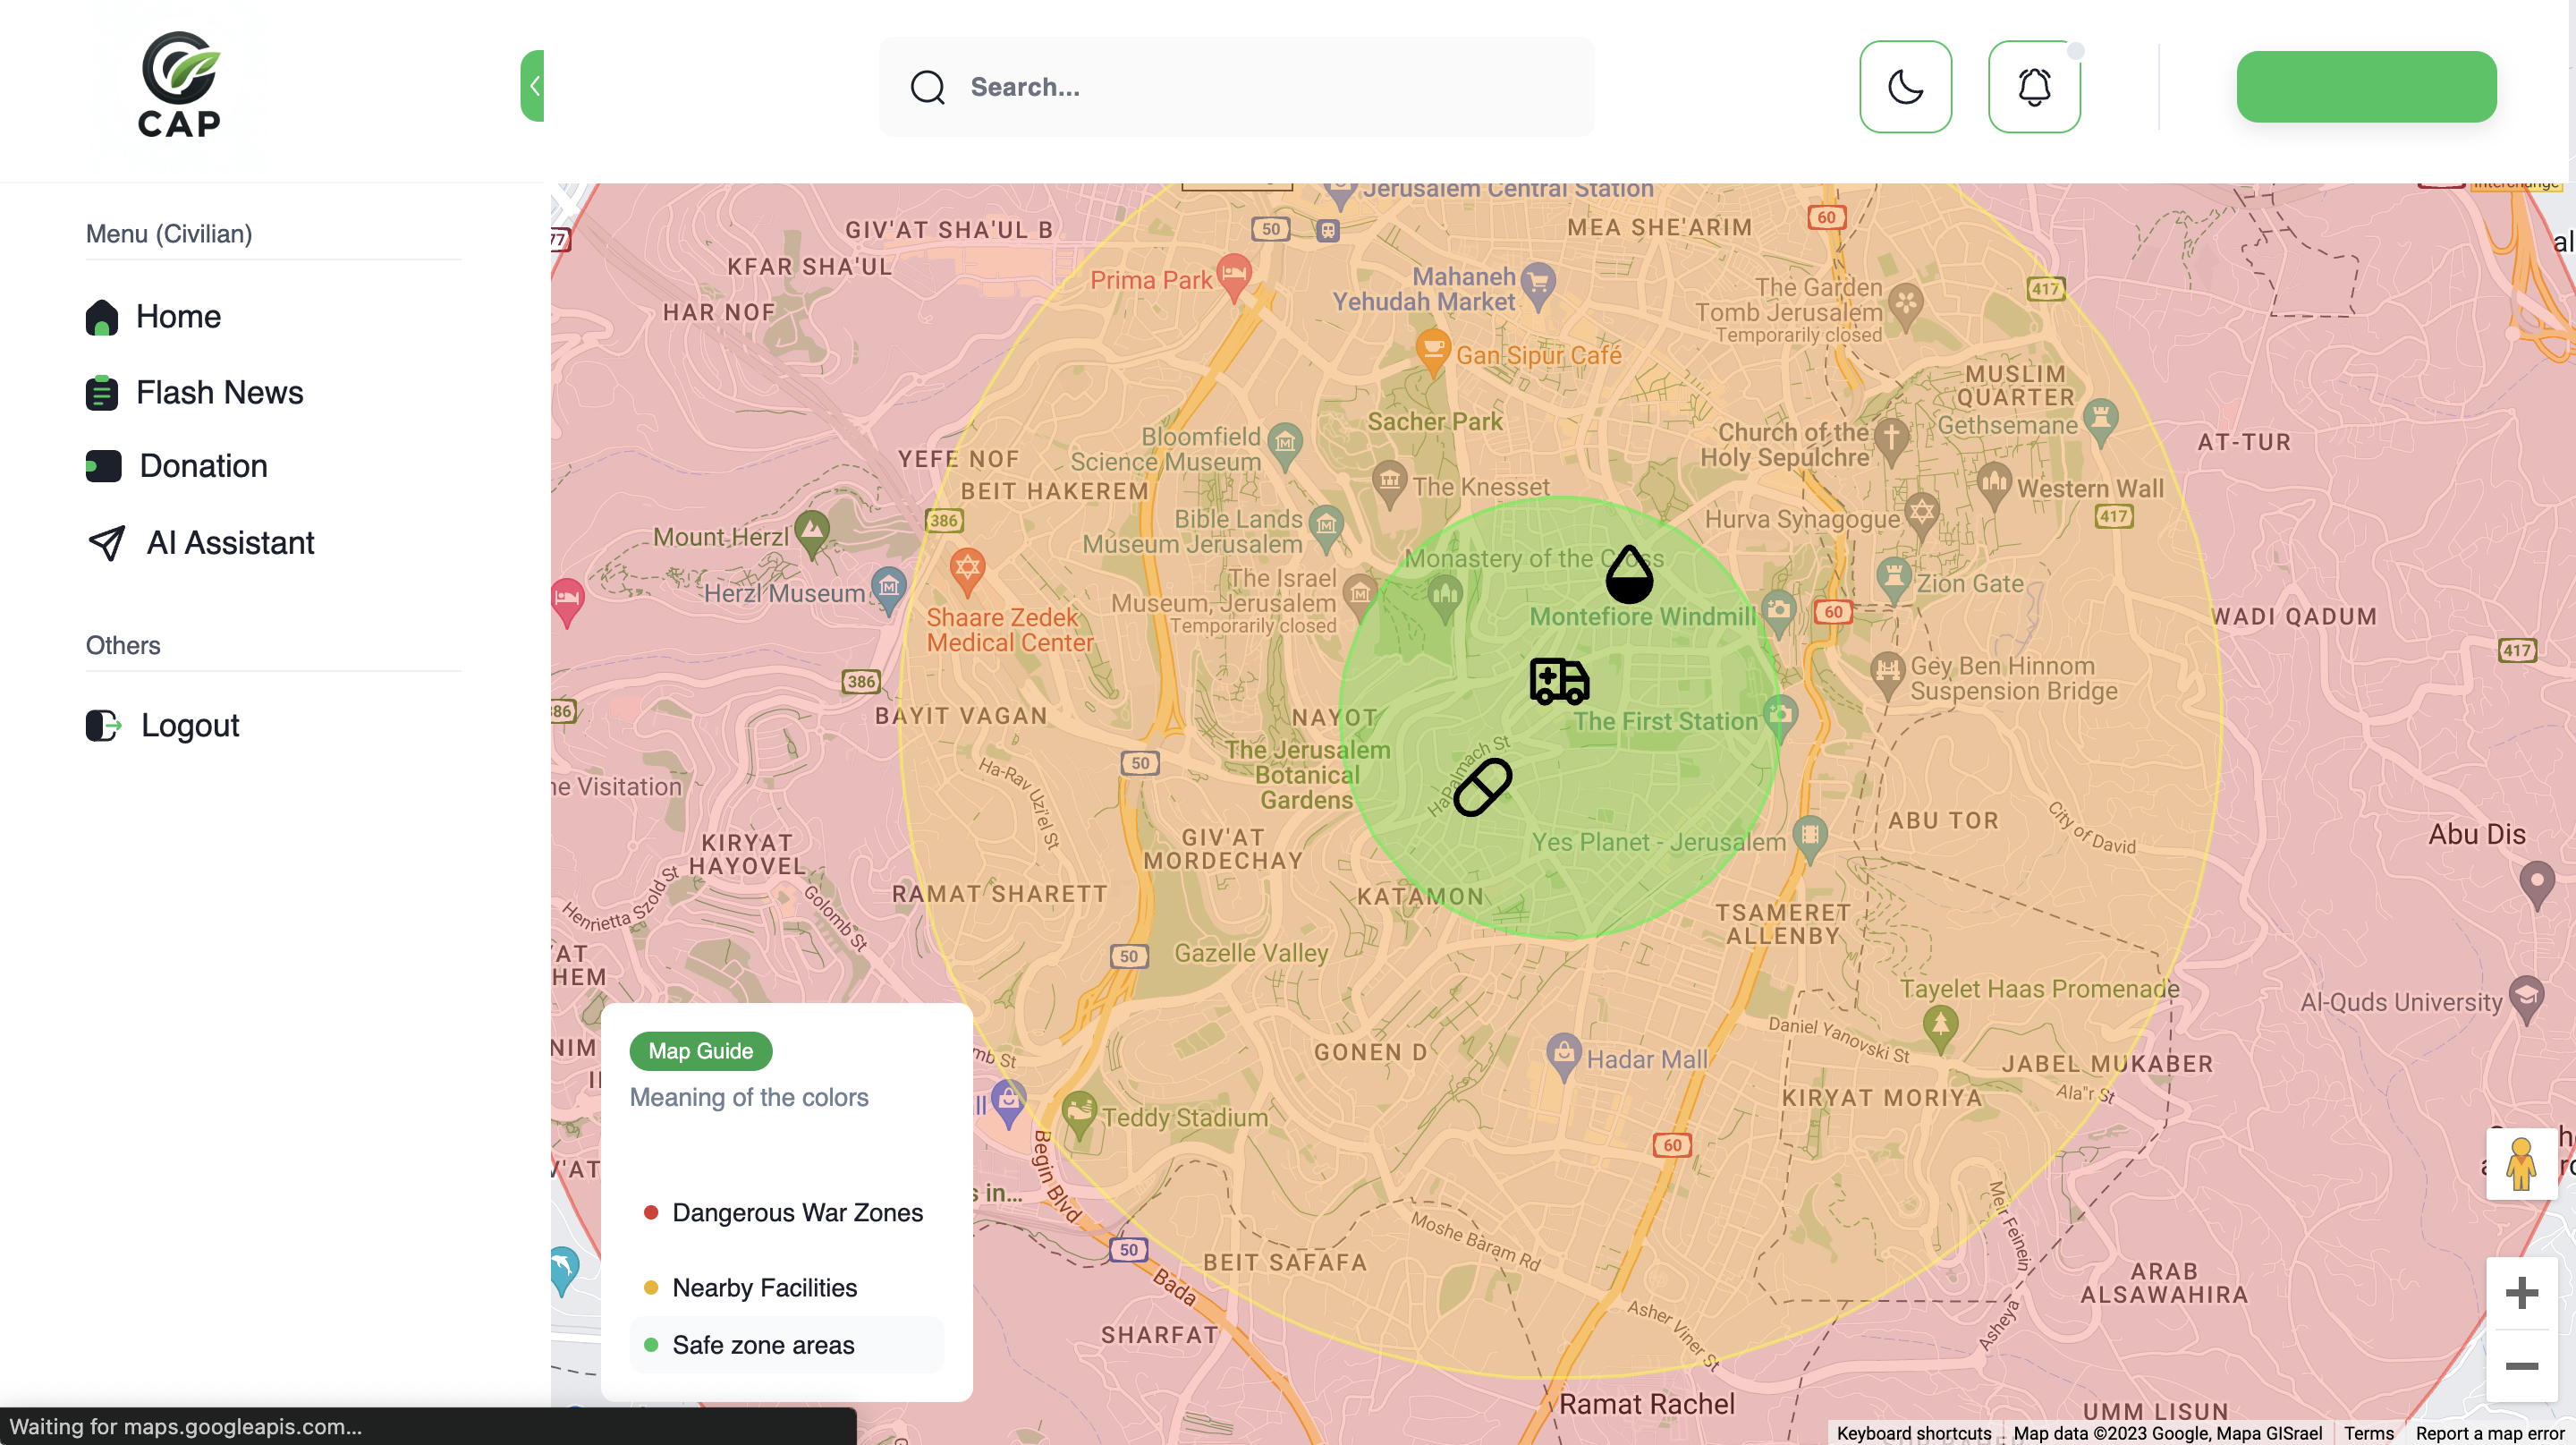2576x1445 pixels.
Task: Click the Map Guide button
Action: click(x=700, y=1051)
